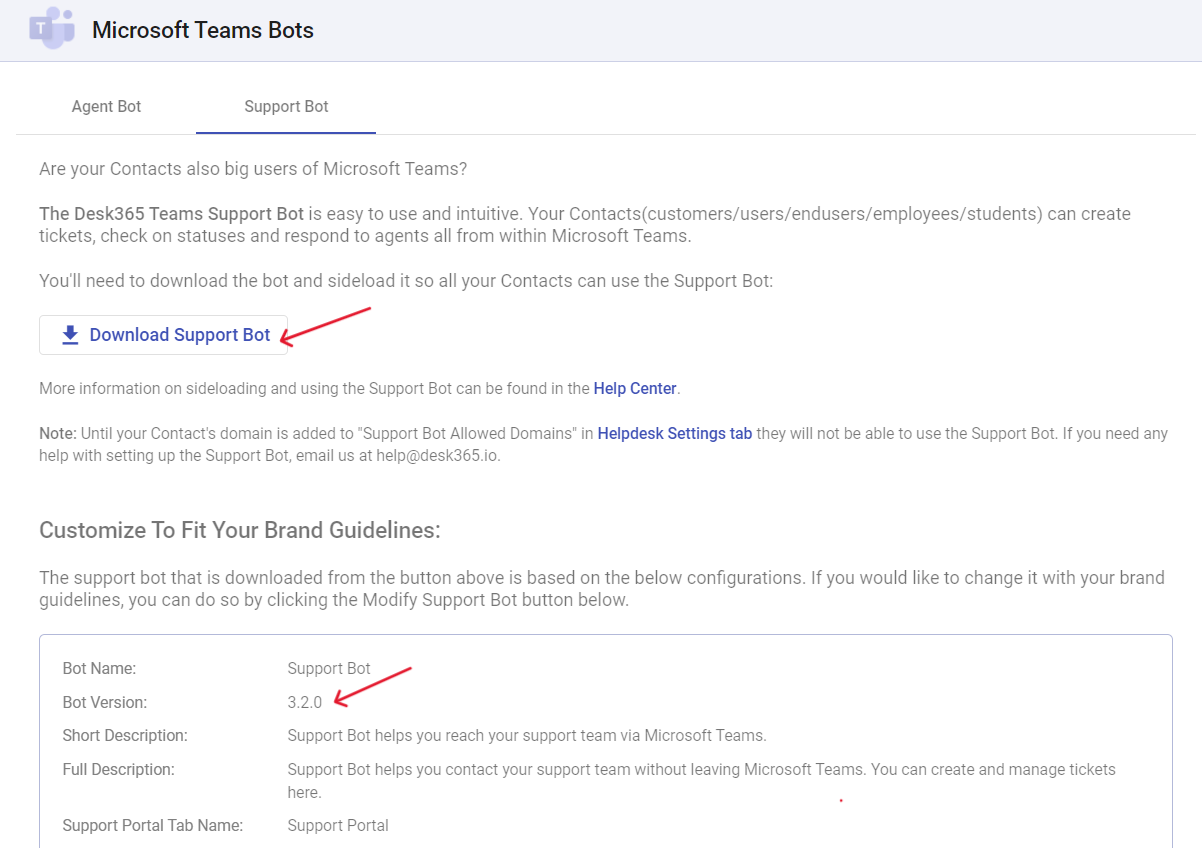Switch to the Agent Bot tab

pos(106,106)
